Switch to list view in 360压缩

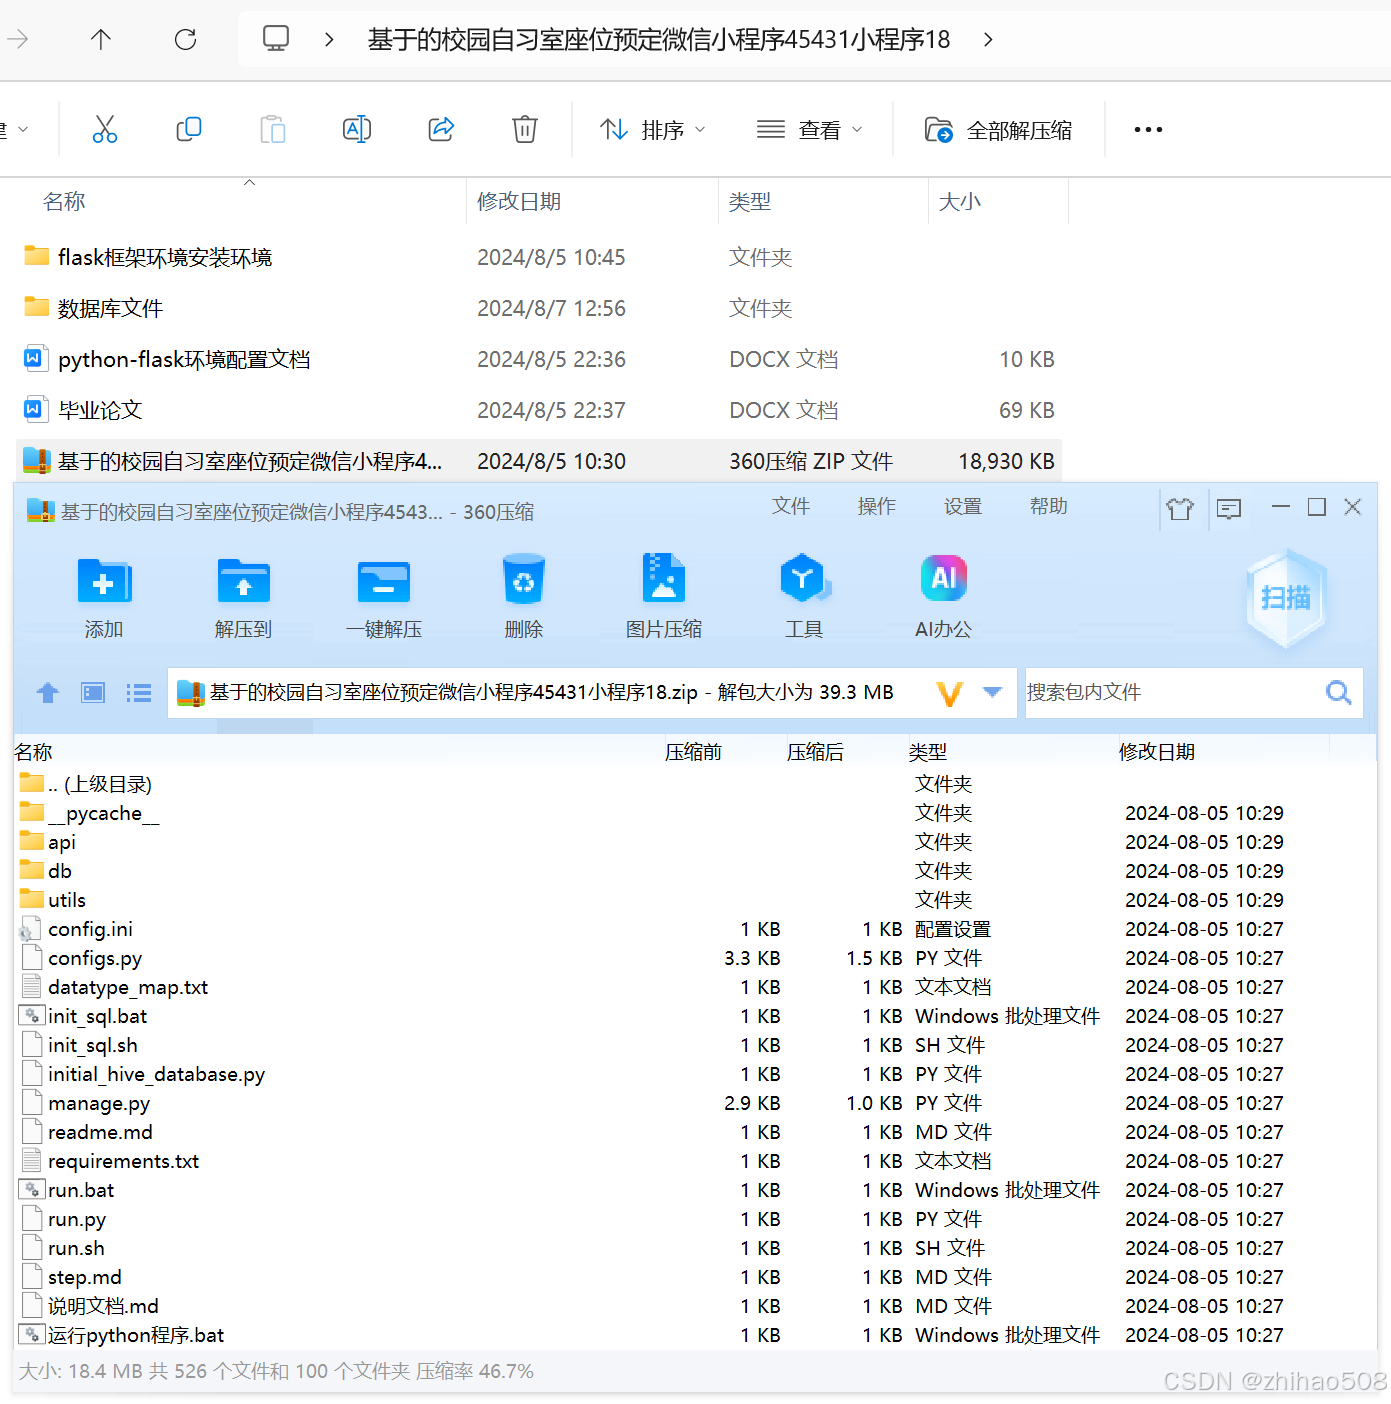[138, 692]
